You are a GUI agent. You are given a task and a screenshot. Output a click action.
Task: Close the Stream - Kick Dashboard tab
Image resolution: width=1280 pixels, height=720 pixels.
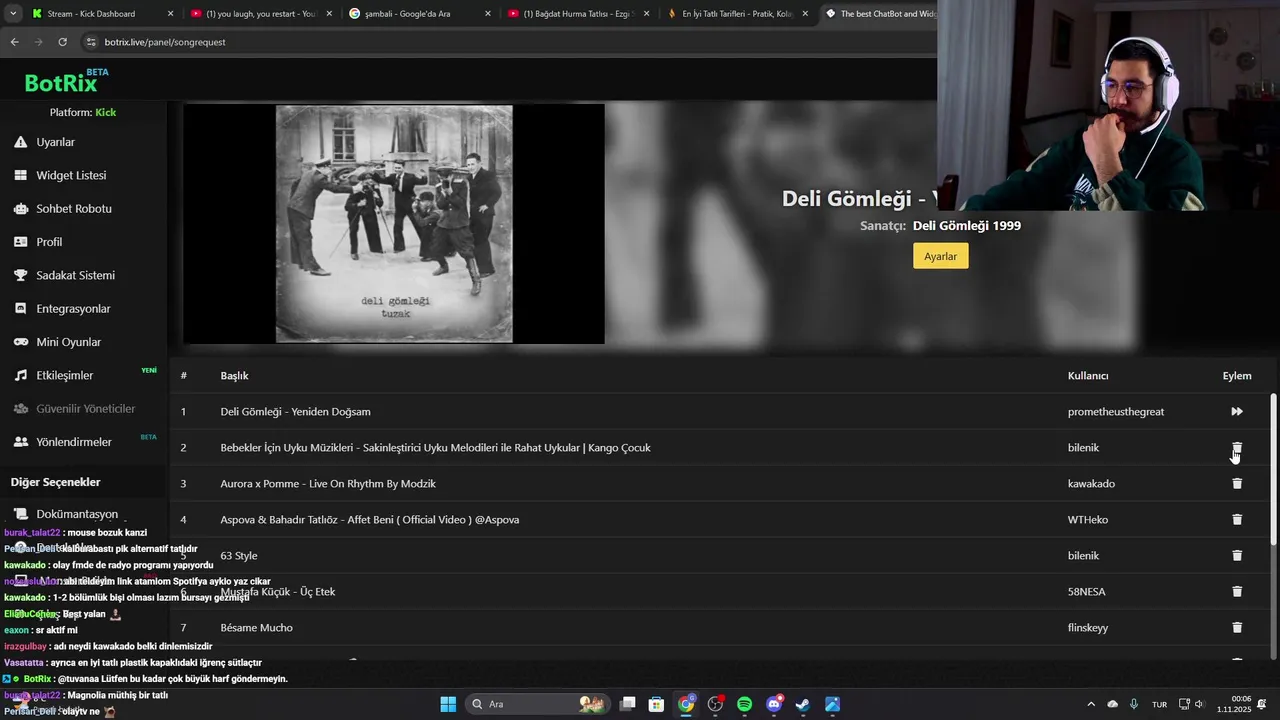(170, 14)
